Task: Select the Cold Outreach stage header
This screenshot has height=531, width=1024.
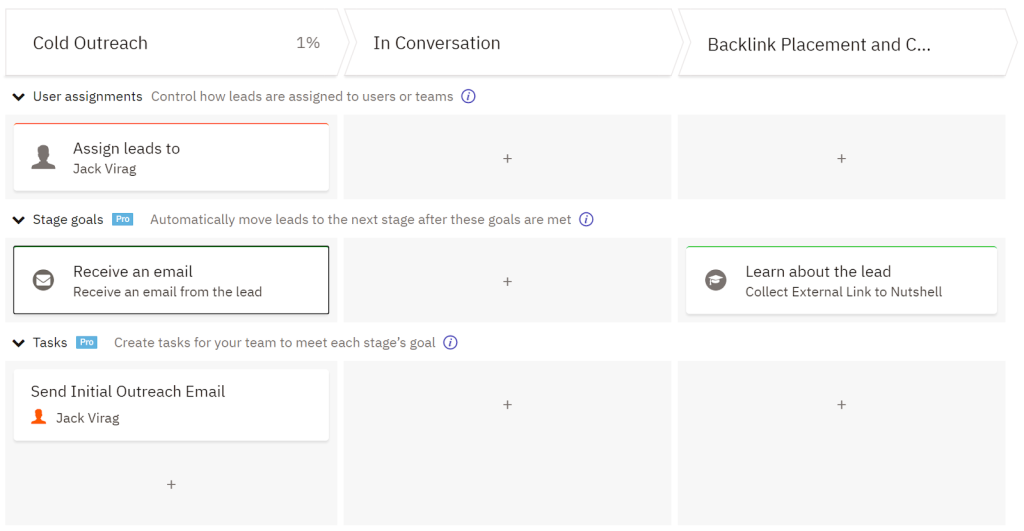Action: point(176,43)
